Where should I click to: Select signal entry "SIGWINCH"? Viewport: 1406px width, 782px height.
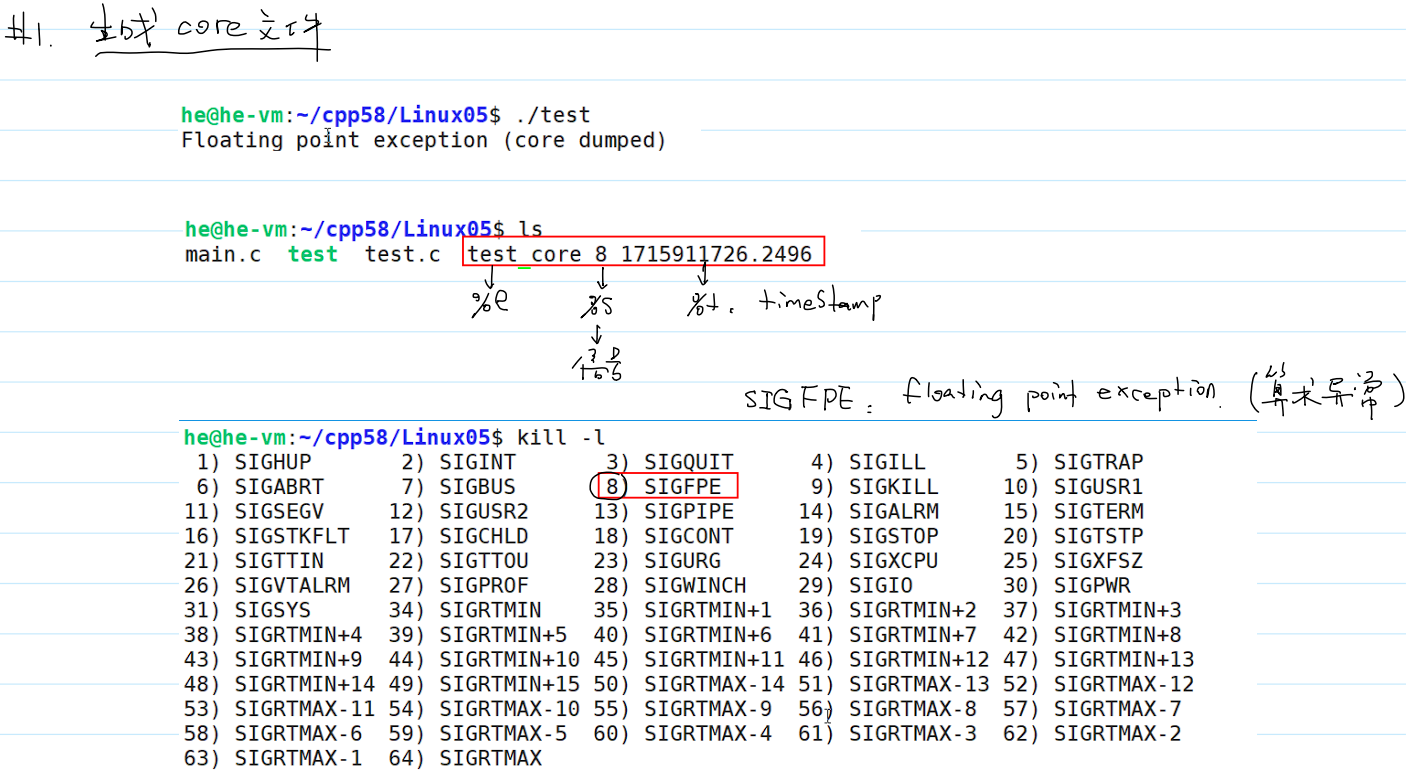pos(696,586)
